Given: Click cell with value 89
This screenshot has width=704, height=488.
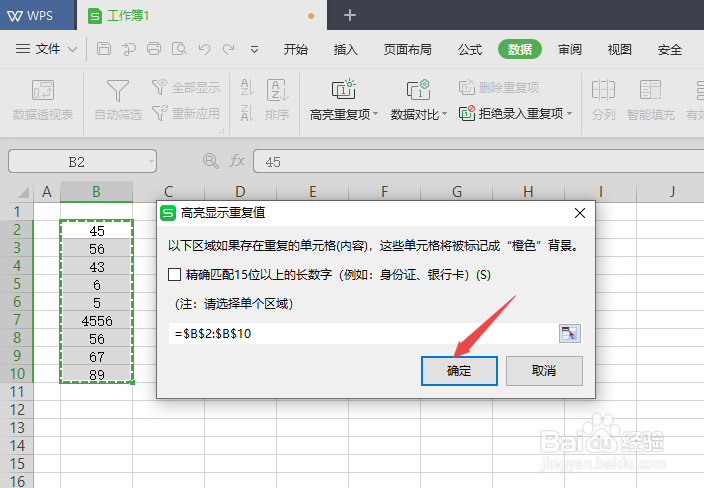Looking at the screenshot, I should (97, 374).
